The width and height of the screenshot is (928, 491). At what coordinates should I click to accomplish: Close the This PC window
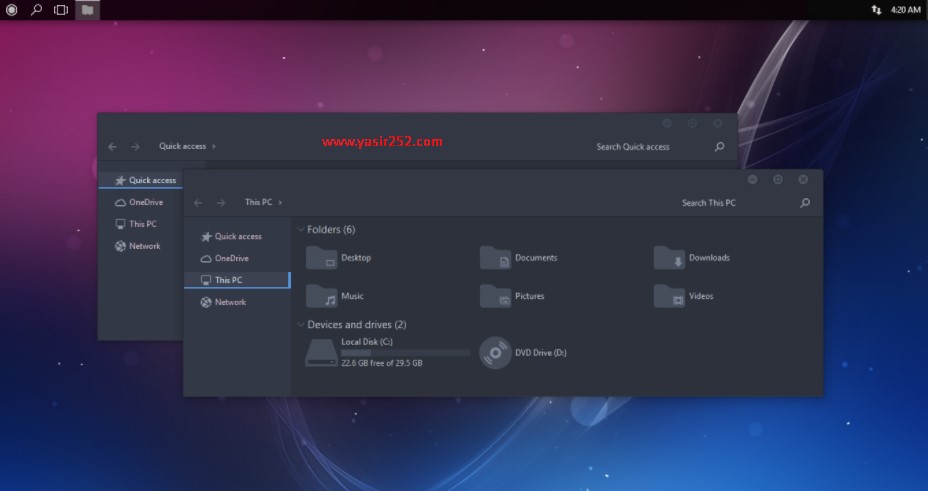pyautogui.click(x=803, y=179)
